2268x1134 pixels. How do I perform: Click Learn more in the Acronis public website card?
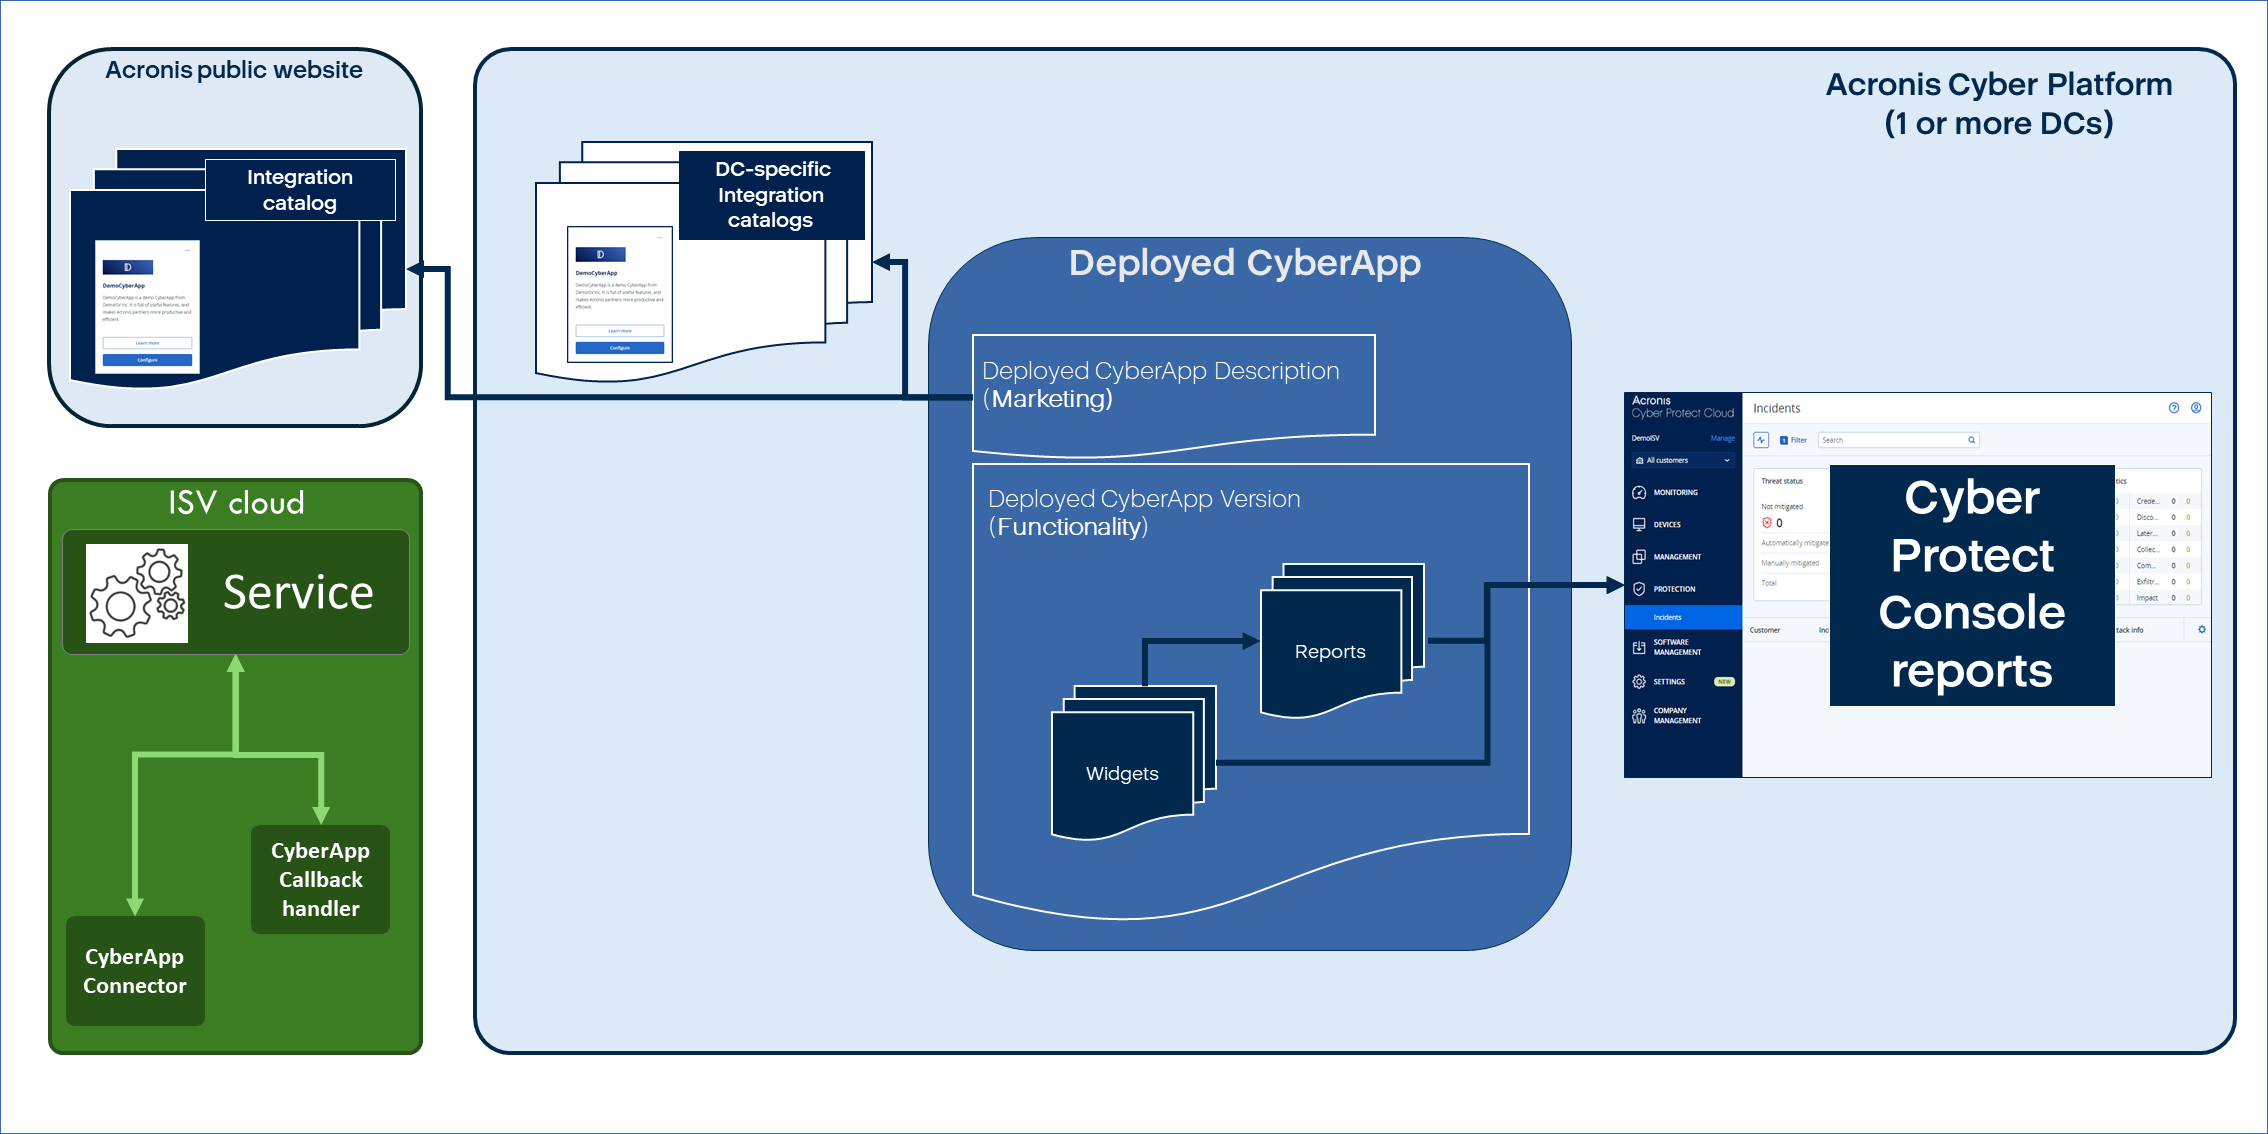point(147,343)
